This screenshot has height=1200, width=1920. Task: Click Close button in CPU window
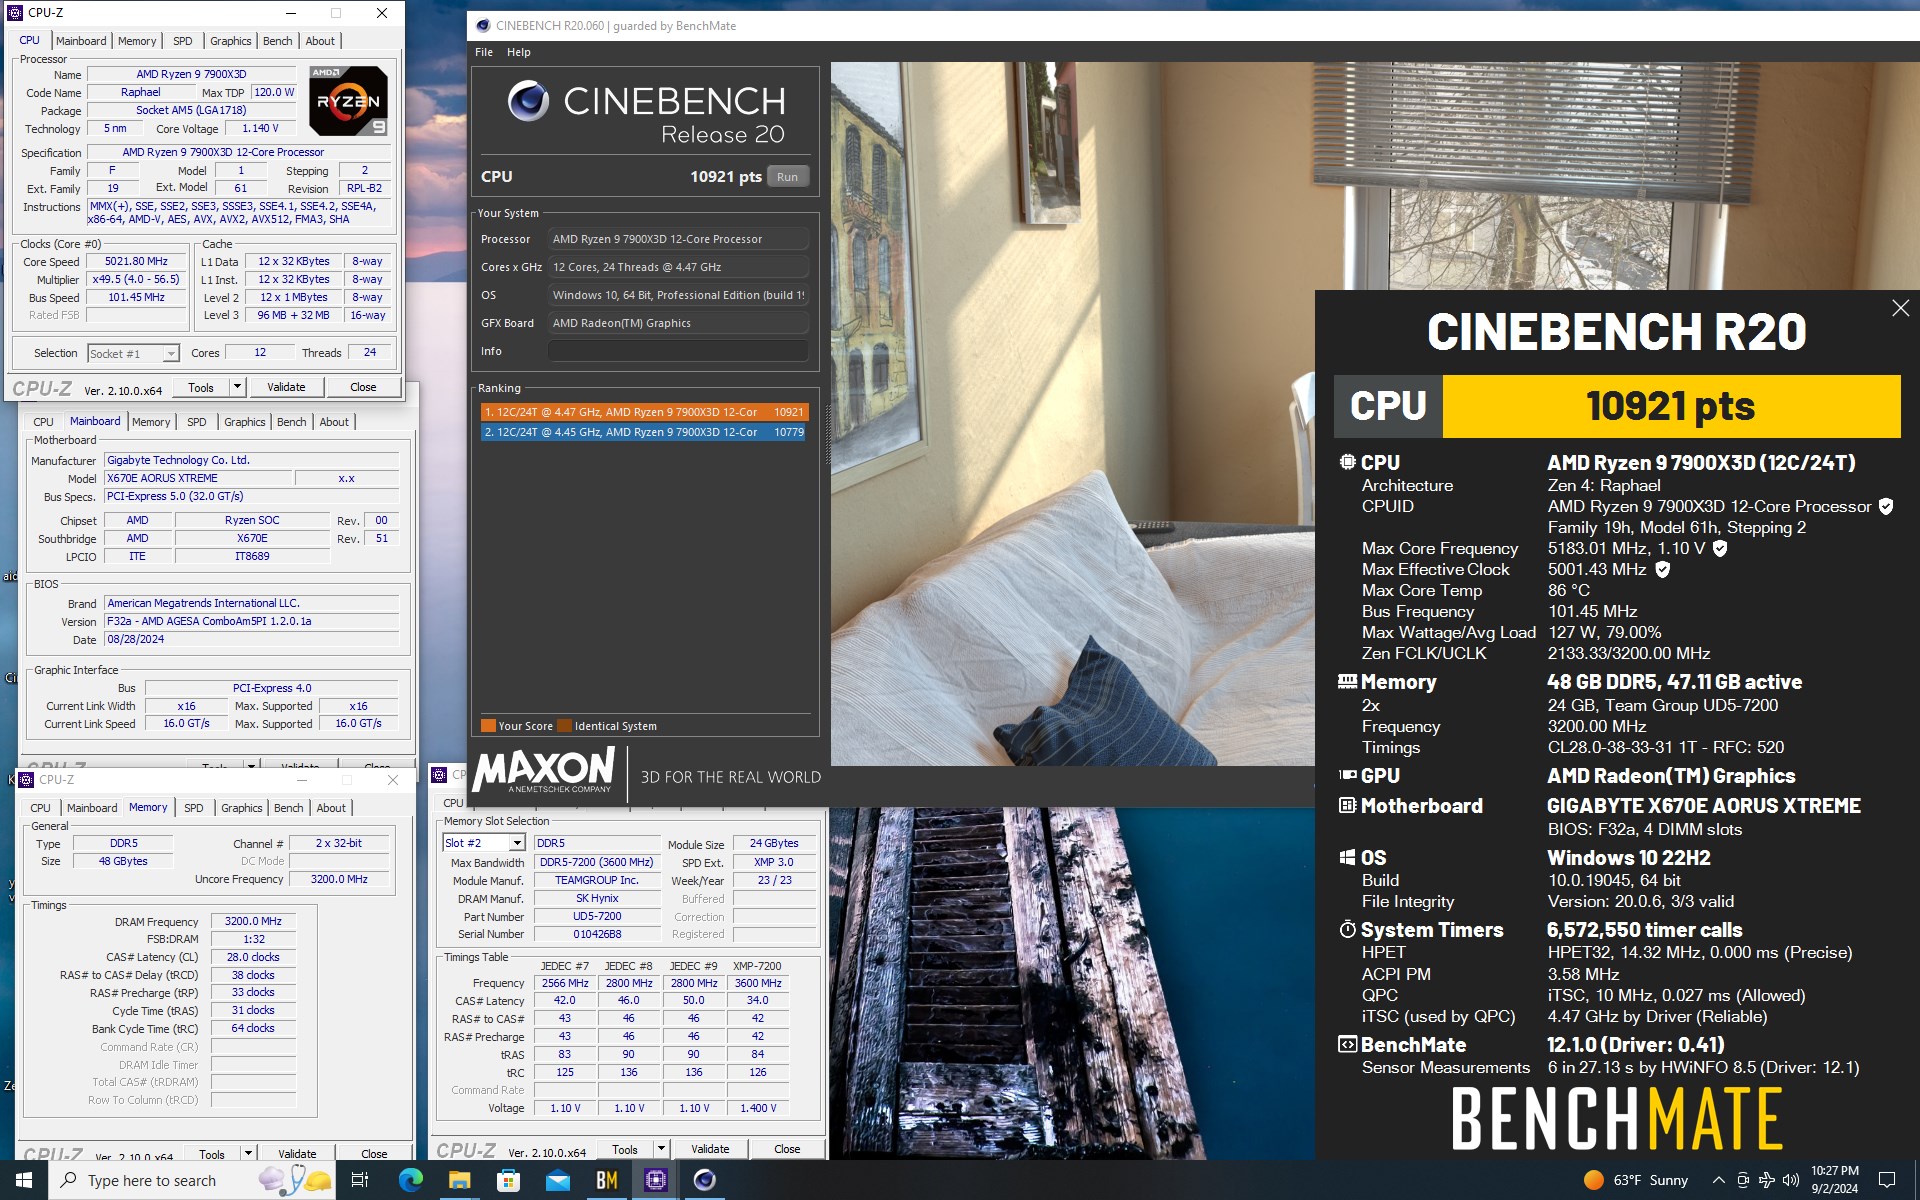click(363, 387)
